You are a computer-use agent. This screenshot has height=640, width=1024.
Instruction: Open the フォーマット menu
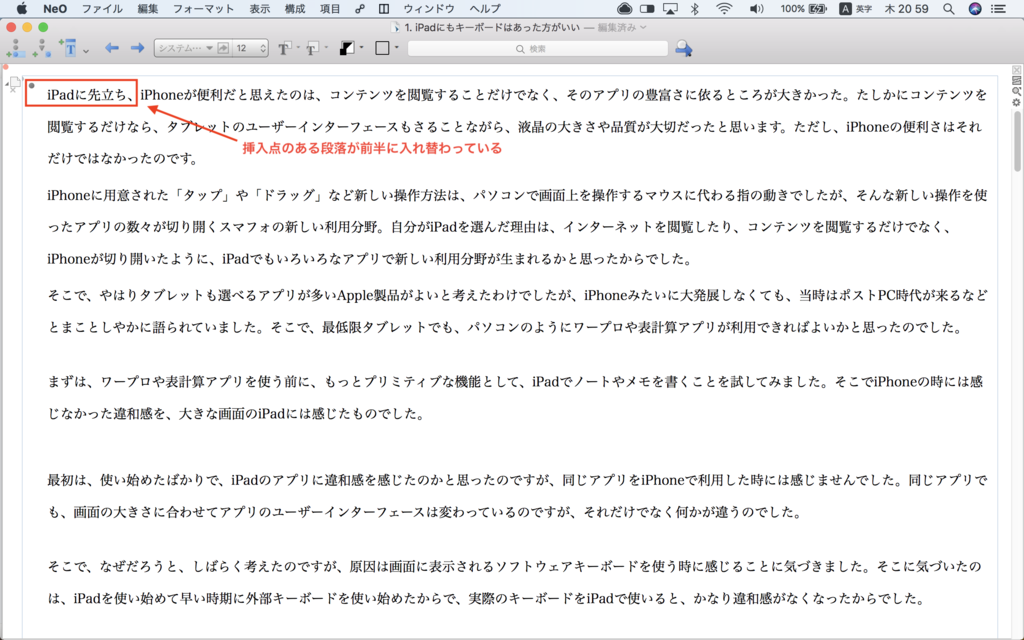[x=203, y=8]
